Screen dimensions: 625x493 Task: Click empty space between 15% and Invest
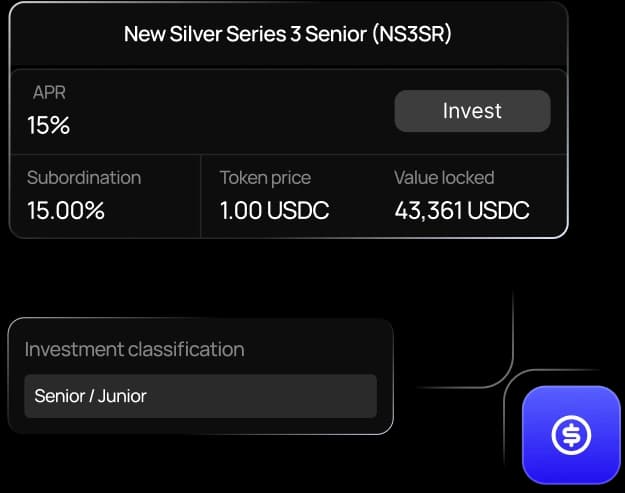tap(231, 116)
